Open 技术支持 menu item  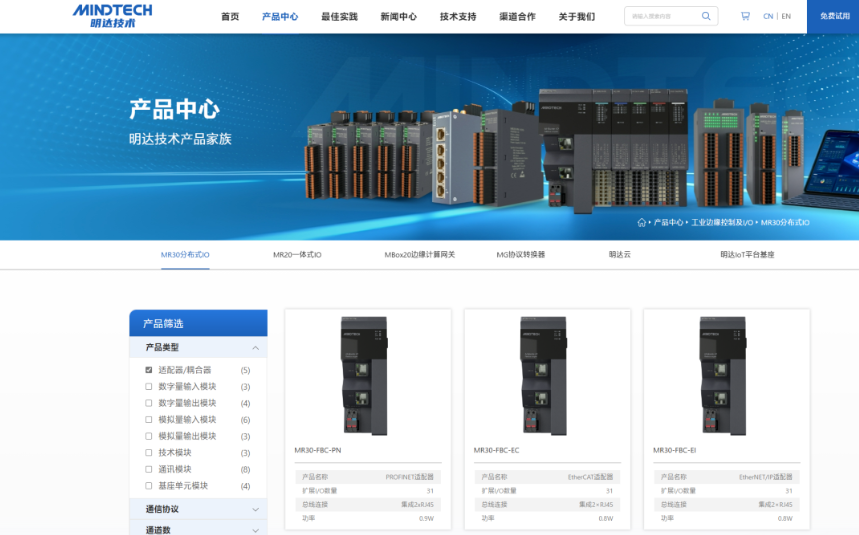[x=458, y=16]
